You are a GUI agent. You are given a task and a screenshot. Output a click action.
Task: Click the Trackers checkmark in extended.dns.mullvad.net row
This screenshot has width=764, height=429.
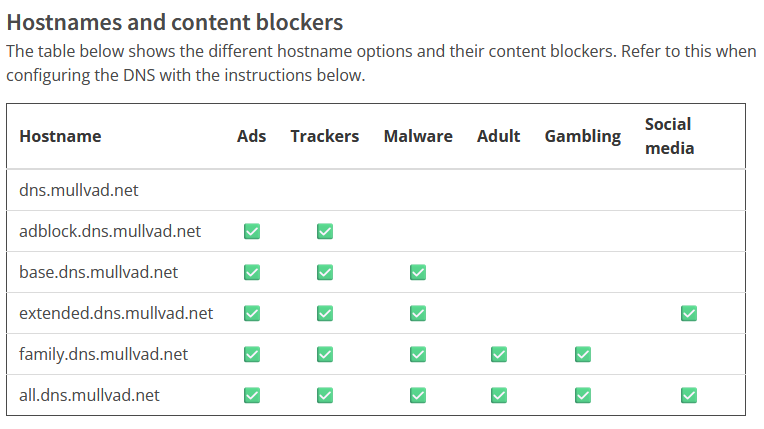(325, 313)
